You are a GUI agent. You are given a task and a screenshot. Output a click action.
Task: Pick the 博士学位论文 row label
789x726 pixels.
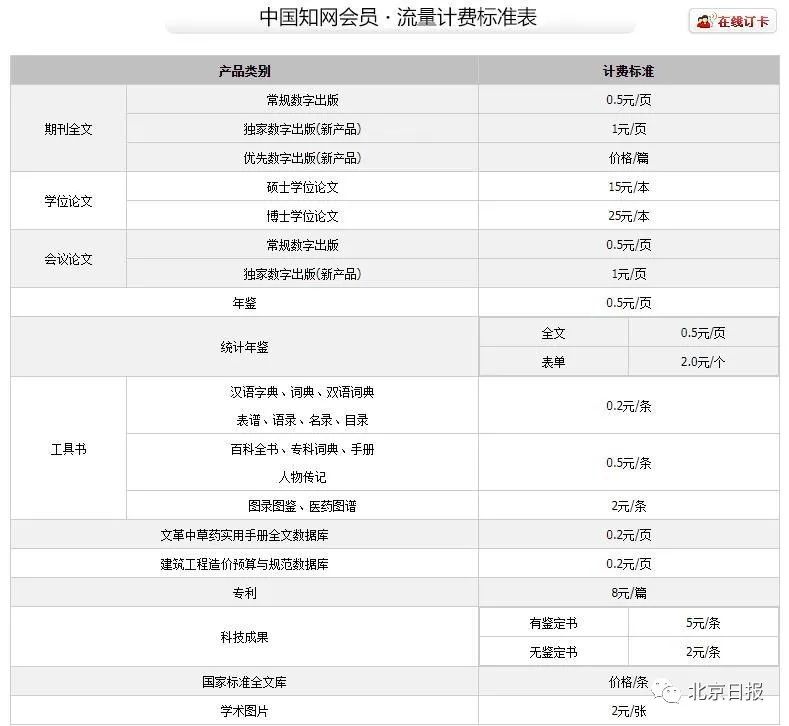pyautogui.click(x=302, y=216)
